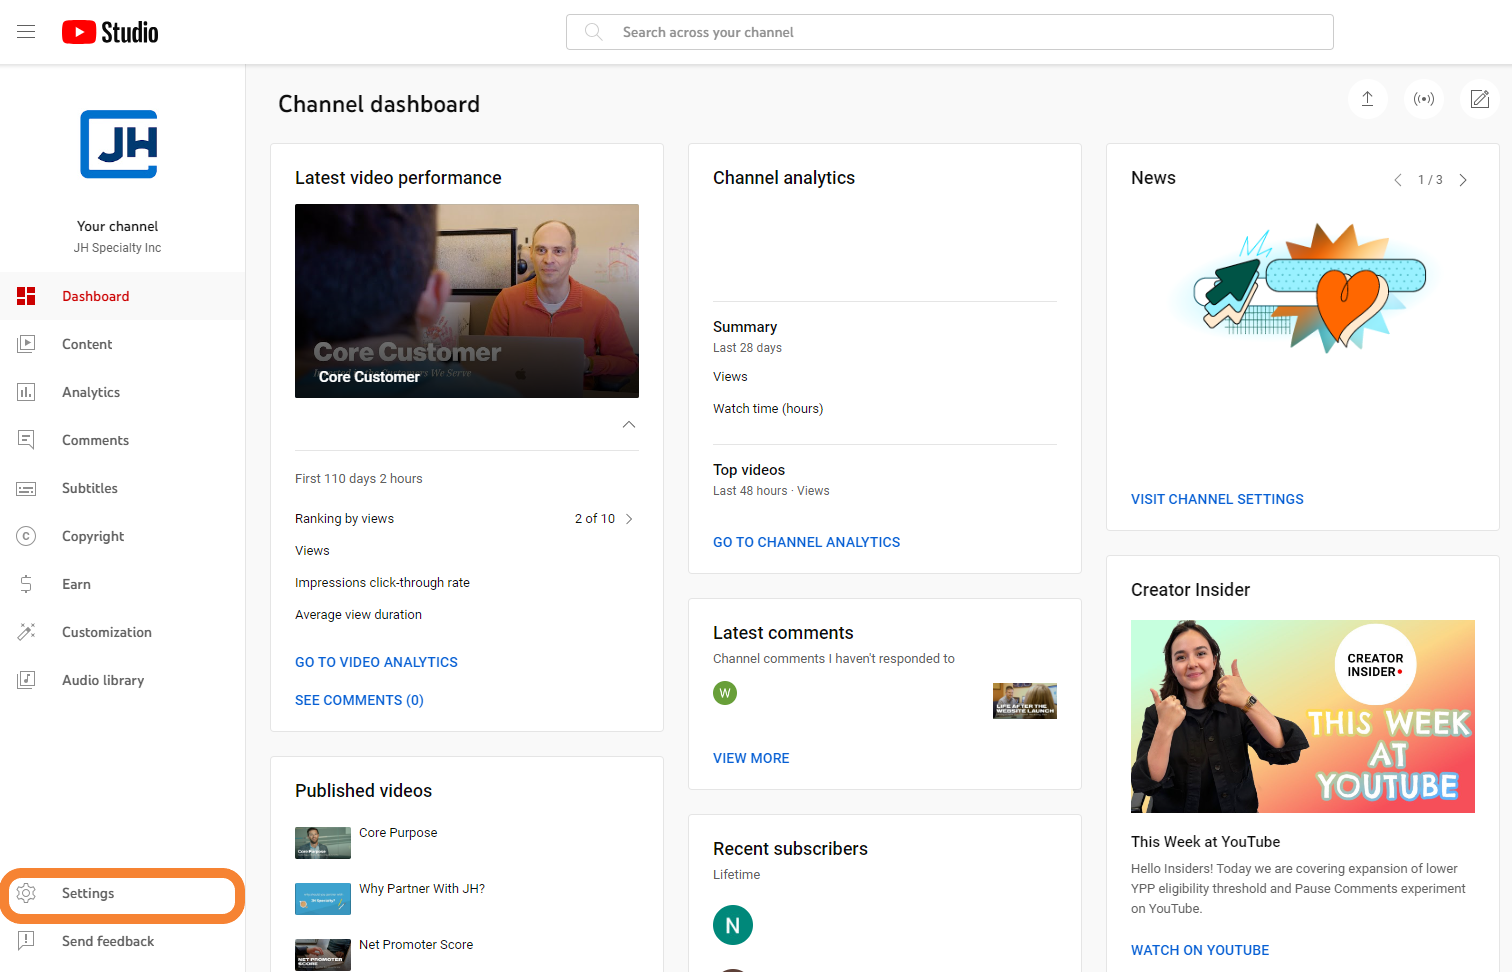Open the Dashboard menu item
This screenshot has height=972, width=1512.
[122, 296]
